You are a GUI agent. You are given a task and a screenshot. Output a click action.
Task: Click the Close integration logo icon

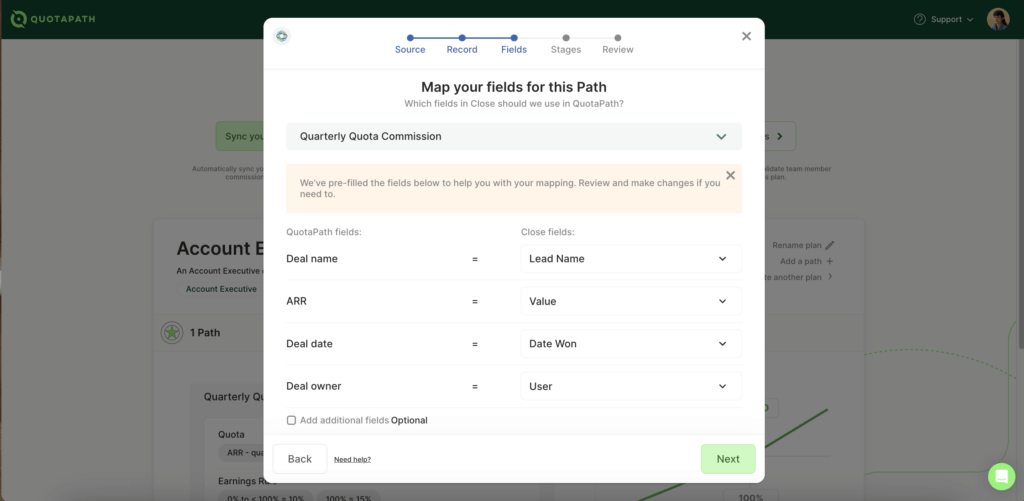281,36
